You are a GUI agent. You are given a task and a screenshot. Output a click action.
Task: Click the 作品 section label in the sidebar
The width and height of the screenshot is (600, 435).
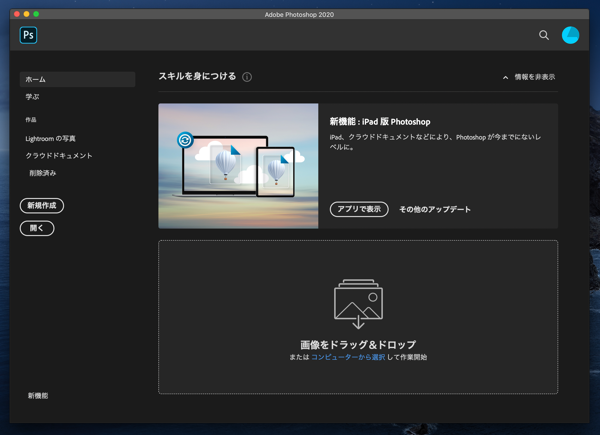(x=31, y=120)
